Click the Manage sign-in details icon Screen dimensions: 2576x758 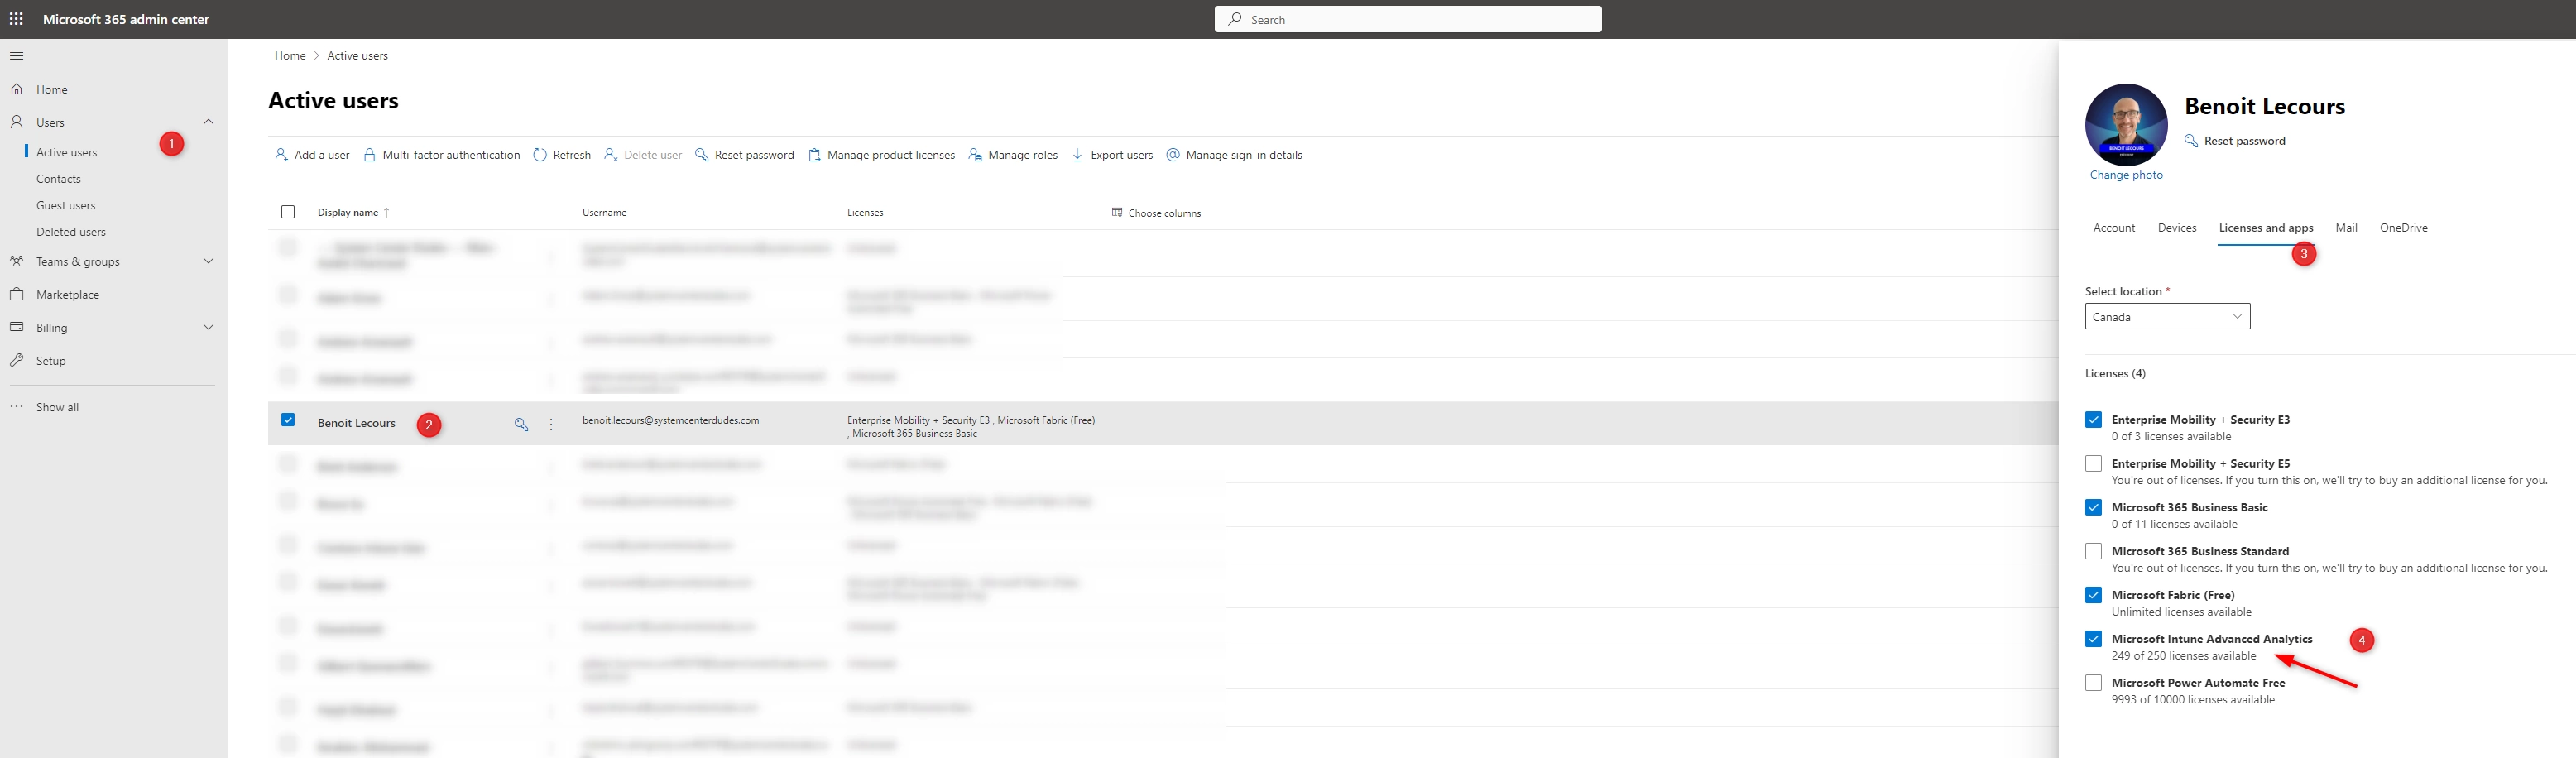(1173, 155)
